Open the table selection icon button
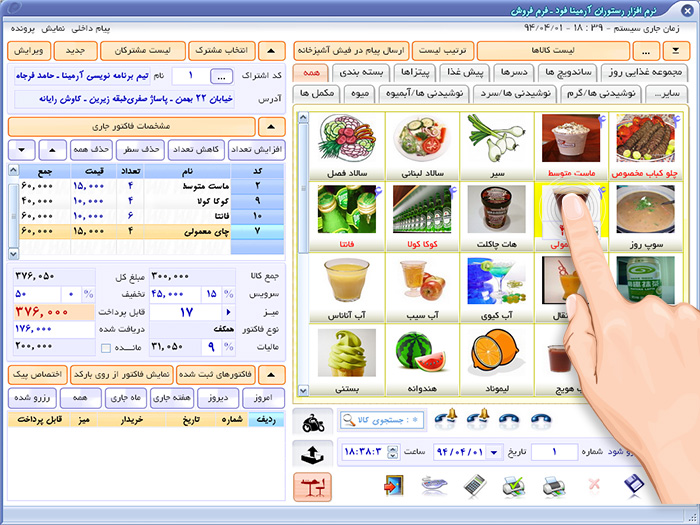Viewport: 700px width, 525px height. 312,487
